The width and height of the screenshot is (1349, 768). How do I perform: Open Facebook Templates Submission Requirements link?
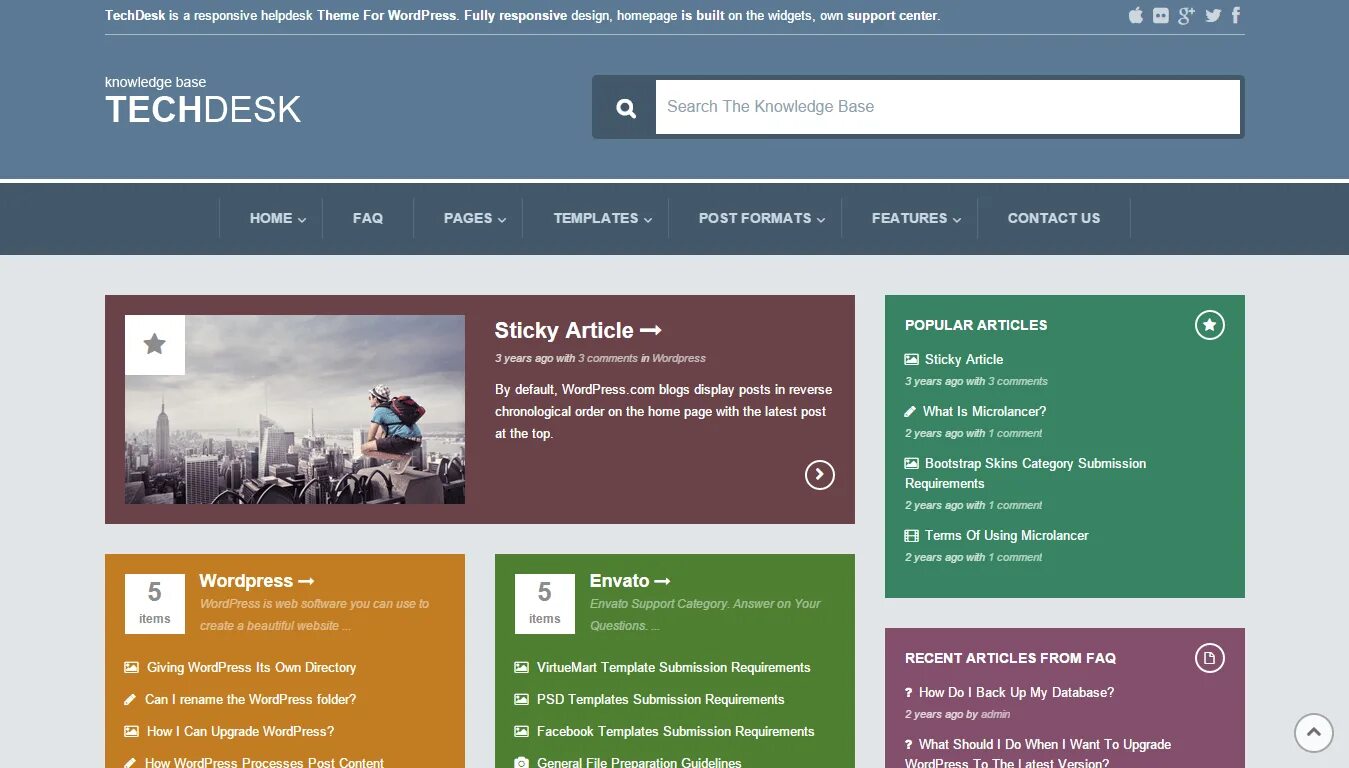click(x=675, y=731)
